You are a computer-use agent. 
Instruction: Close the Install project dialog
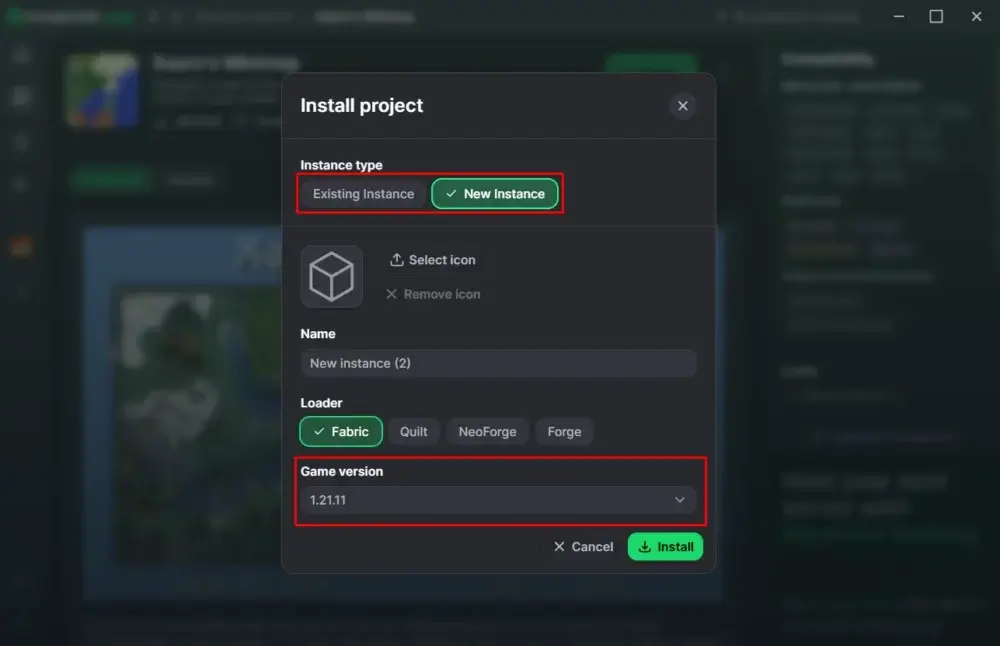[683, 105]
